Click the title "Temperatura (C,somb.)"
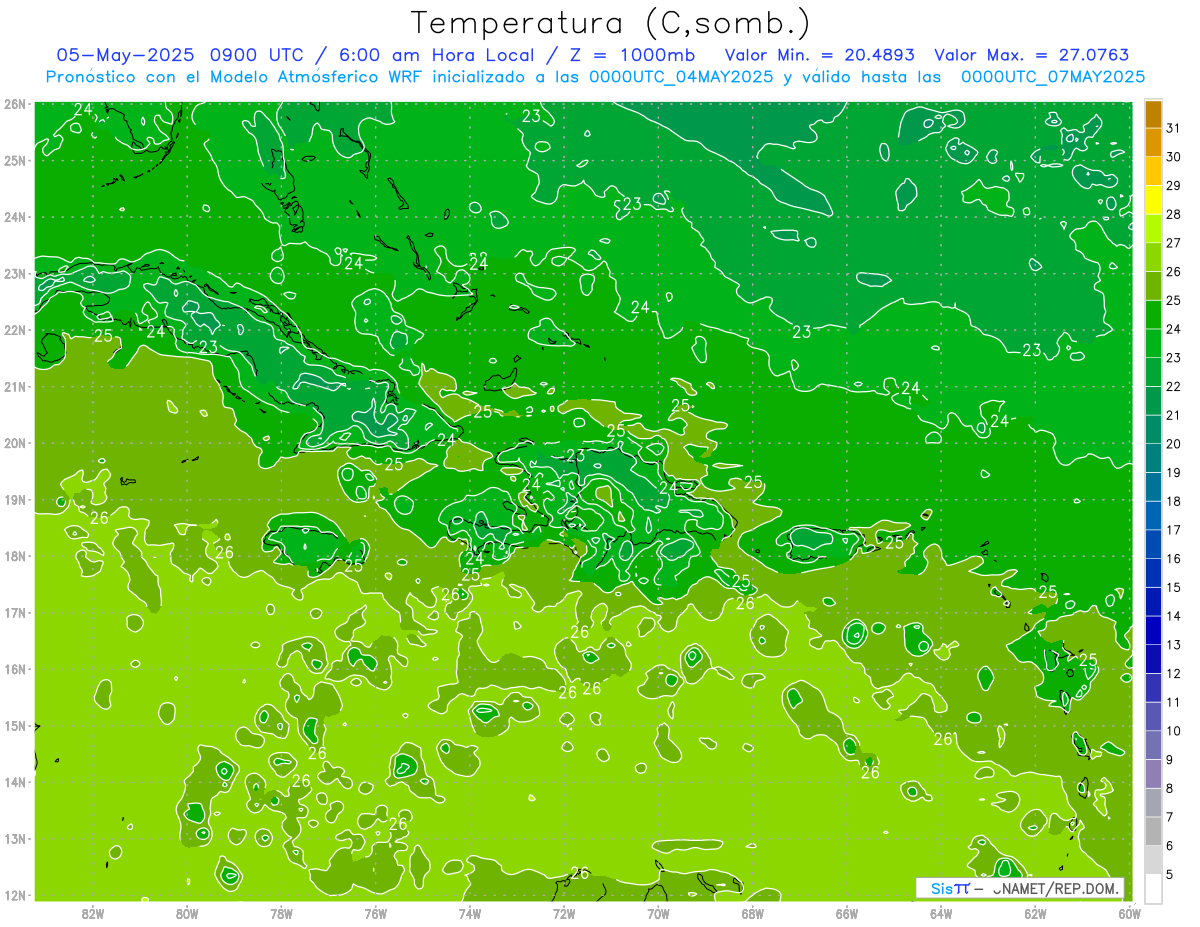Image resolution: width=1200 pixels, height=927 pixels. (611, 23)
